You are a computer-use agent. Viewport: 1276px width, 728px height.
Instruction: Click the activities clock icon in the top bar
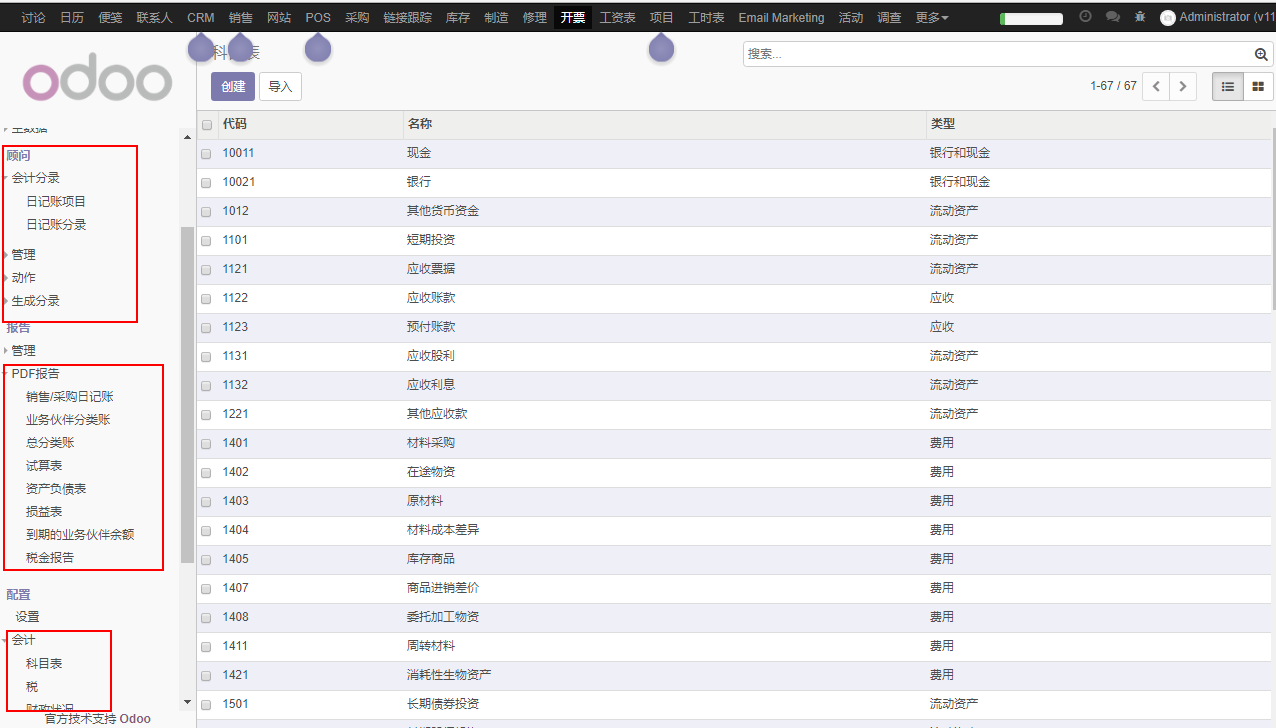(x=1085, y=17)
